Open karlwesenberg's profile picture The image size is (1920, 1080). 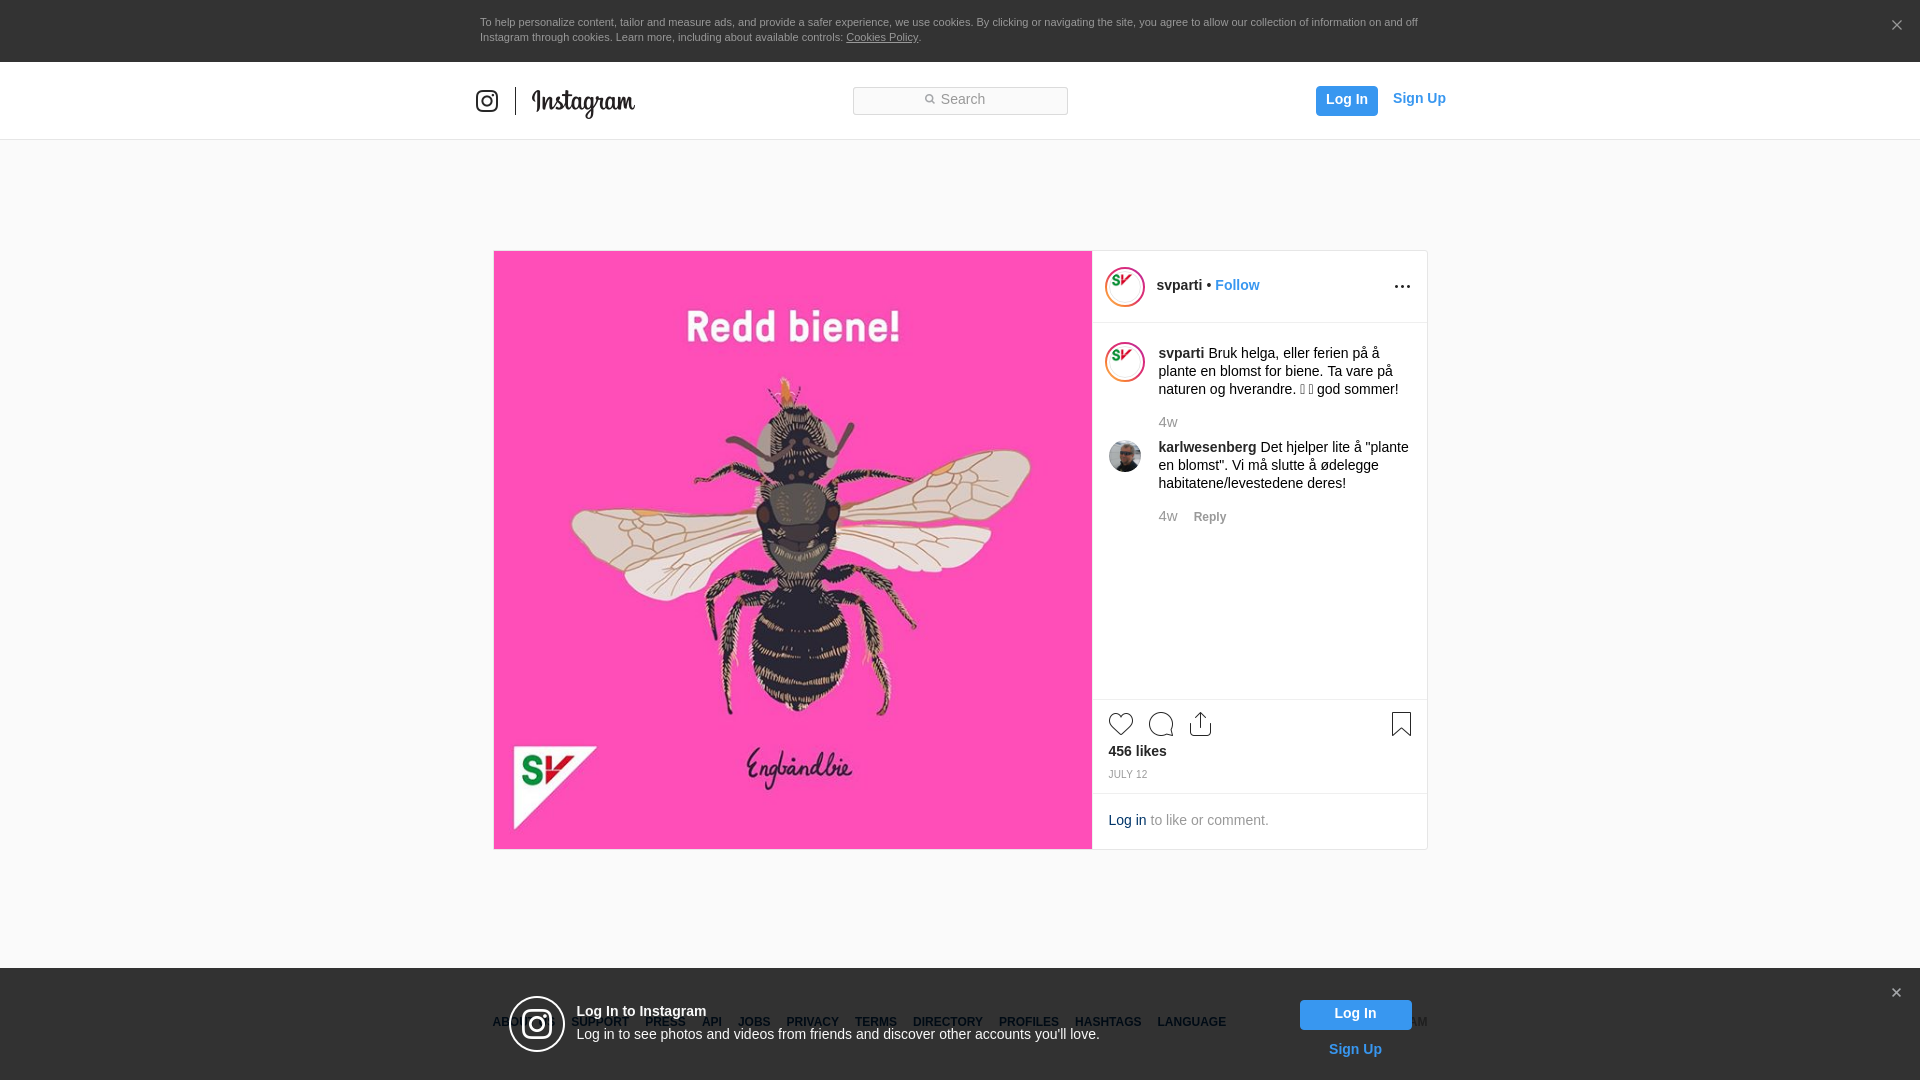(x=1125, y=456)
